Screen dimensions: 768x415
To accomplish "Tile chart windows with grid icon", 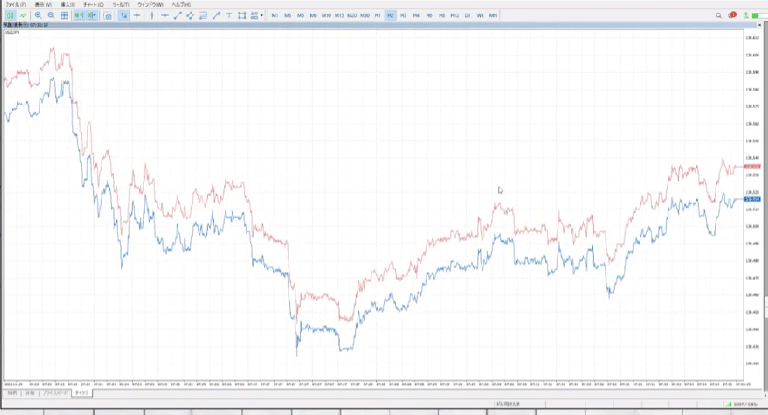I will 64,16.
